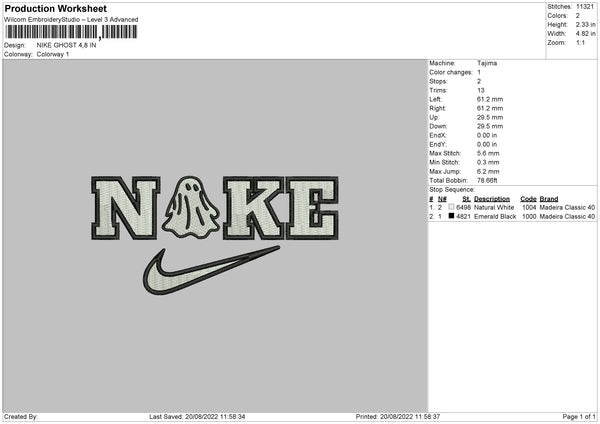Viewport: 600px width, 424px height.
Task: Click the Nike swoosh embroidery
Action: [211, 271]
